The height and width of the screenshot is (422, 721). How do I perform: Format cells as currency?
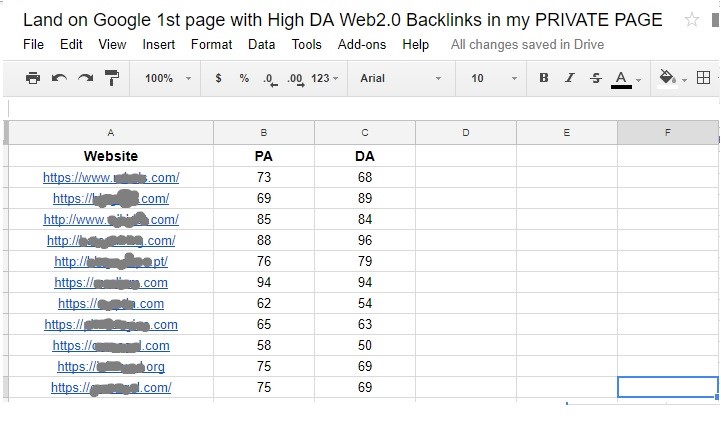(218, 78)
